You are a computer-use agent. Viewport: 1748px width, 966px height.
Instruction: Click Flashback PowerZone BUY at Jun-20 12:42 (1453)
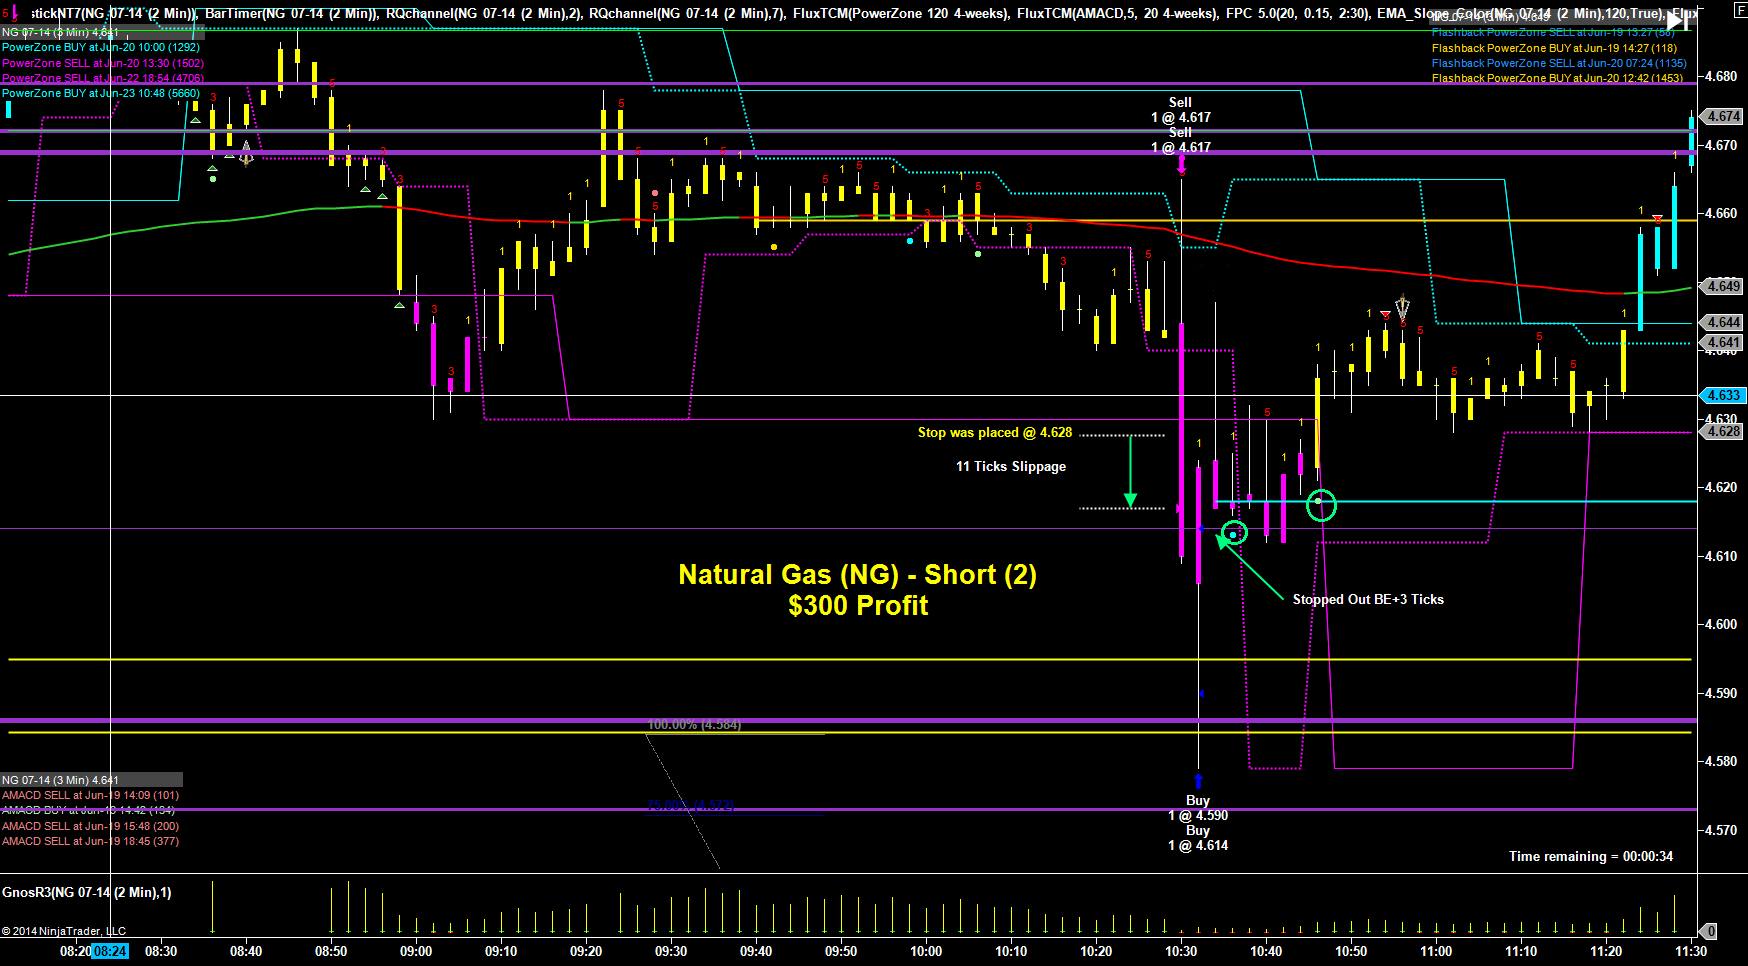coord(1557,78)
